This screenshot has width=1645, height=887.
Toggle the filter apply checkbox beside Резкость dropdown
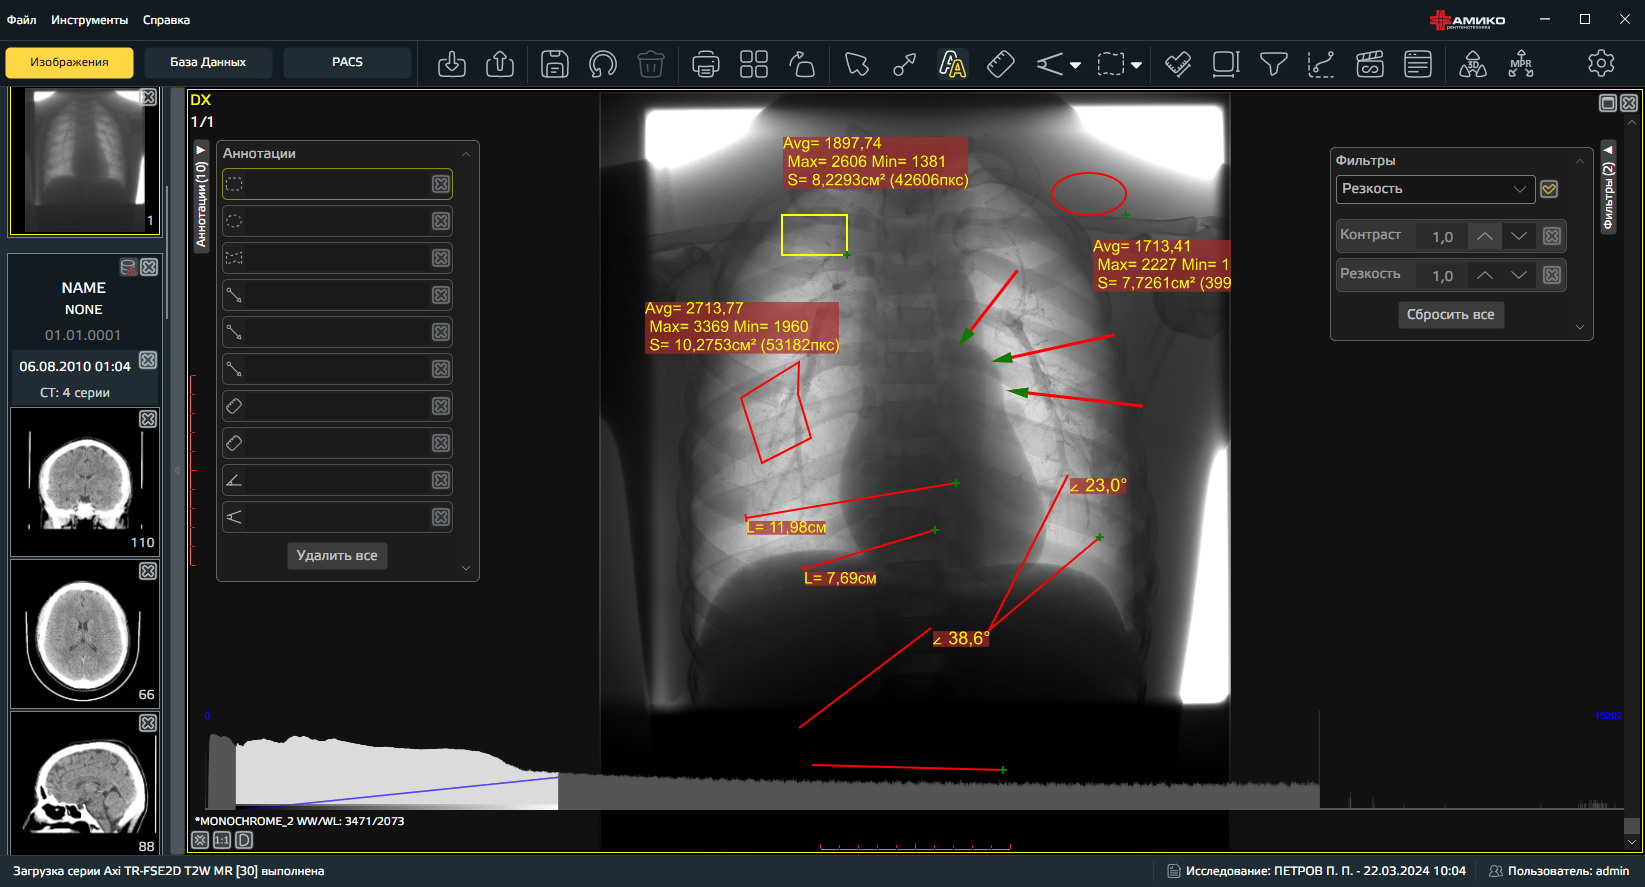click(x=1549, y=189)
